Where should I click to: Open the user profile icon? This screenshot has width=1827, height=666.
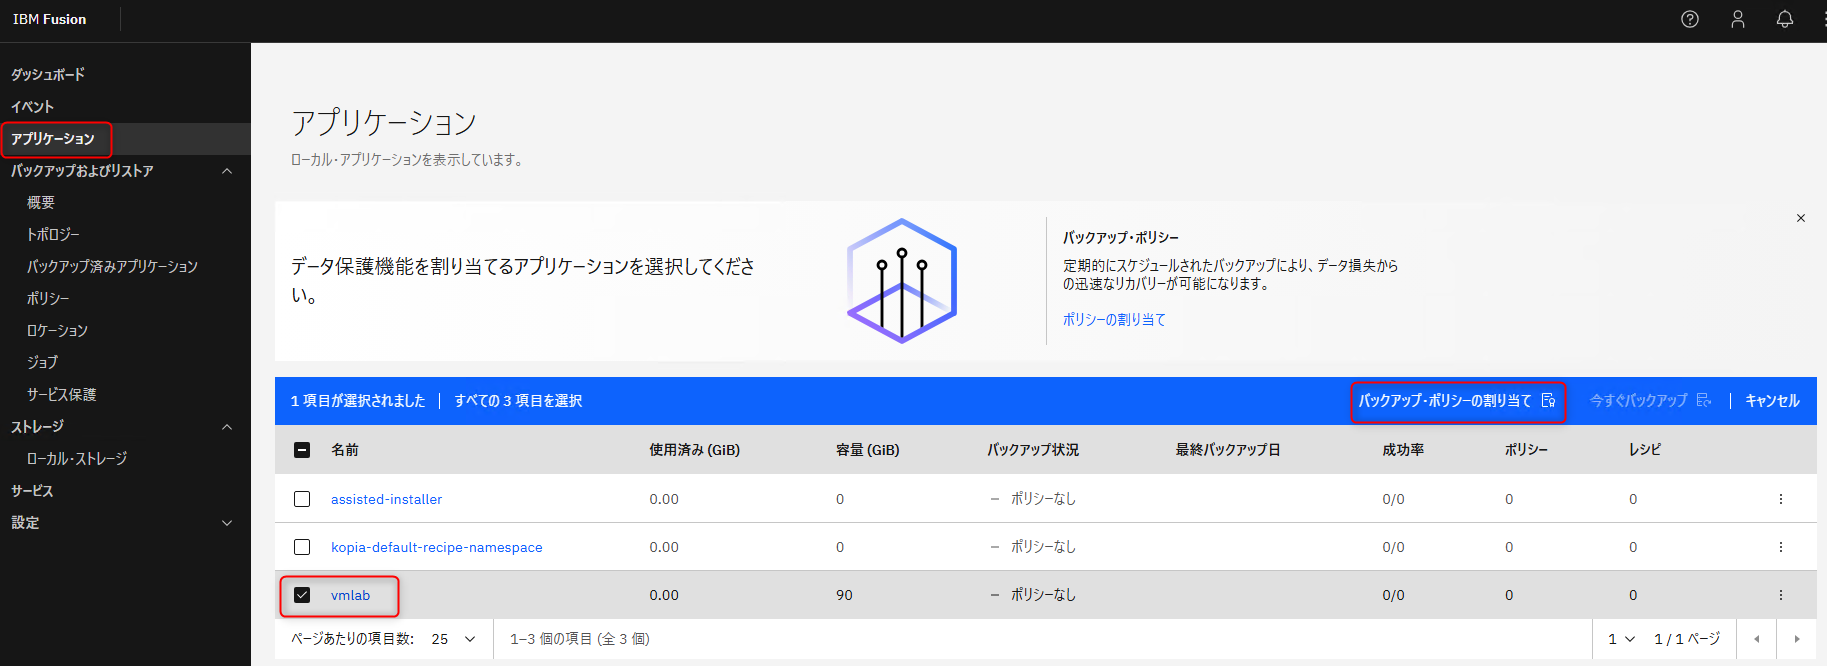tap(1738, 19)
